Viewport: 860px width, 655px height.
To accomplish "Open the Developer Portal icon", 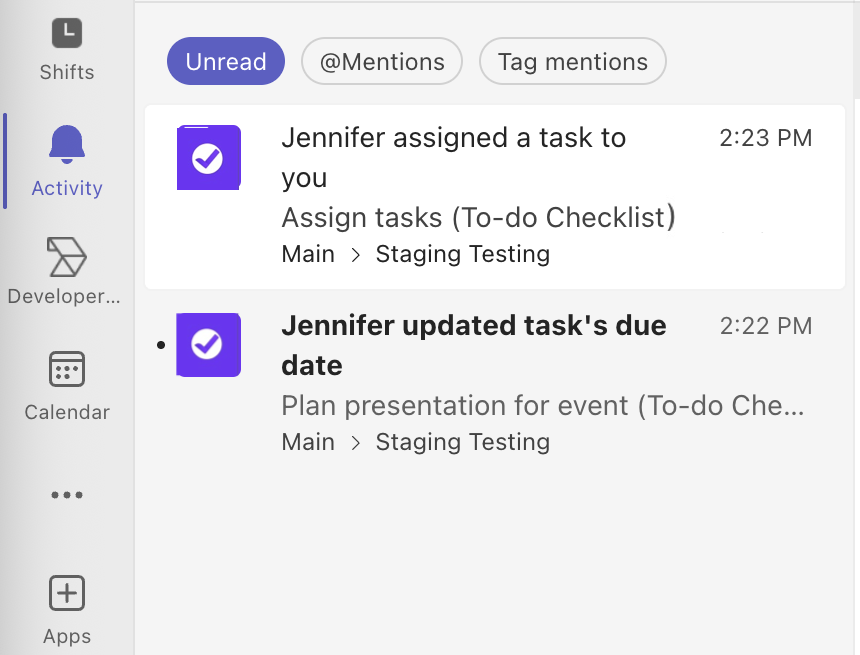I will point(66,257).
